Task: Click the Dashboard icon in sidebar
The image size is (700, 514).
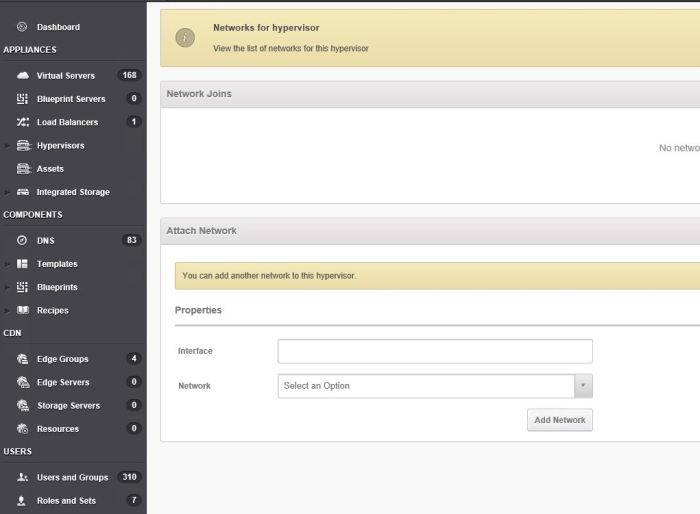Action: coord(22,27)
